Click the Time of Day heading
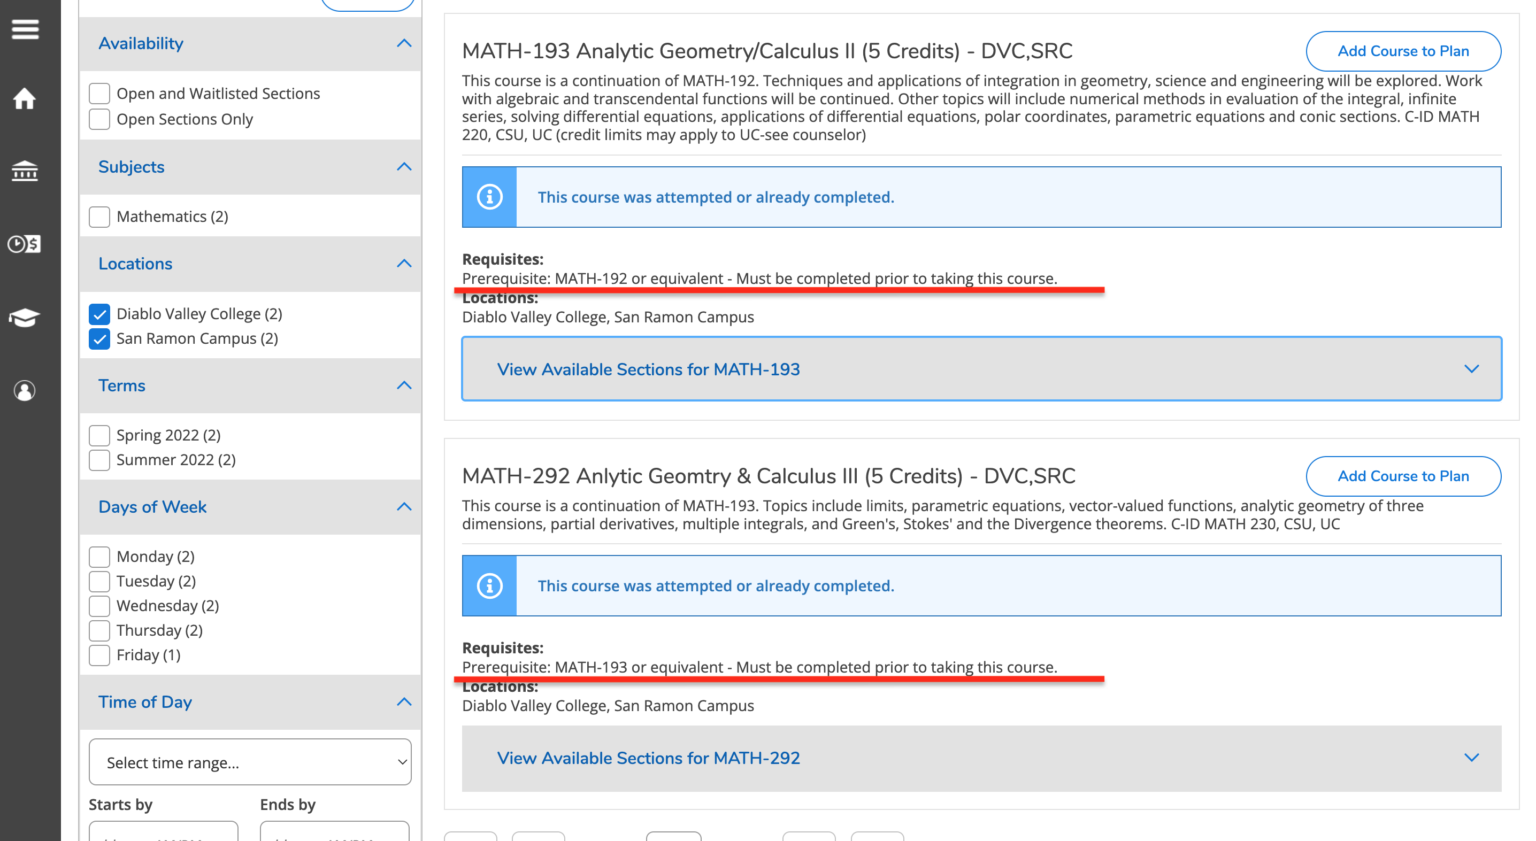Viewport: 1536px width, 841px height. pyautogui.click(x=145, y=702)
